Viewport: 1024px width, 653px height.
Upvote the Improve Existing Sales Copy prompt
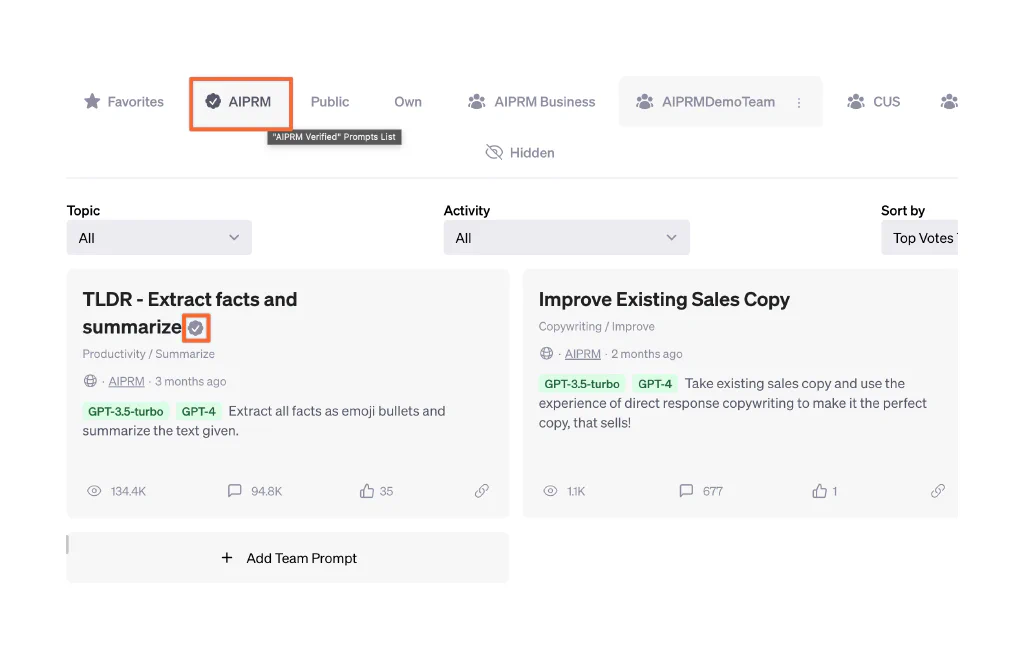click(820, 491)
